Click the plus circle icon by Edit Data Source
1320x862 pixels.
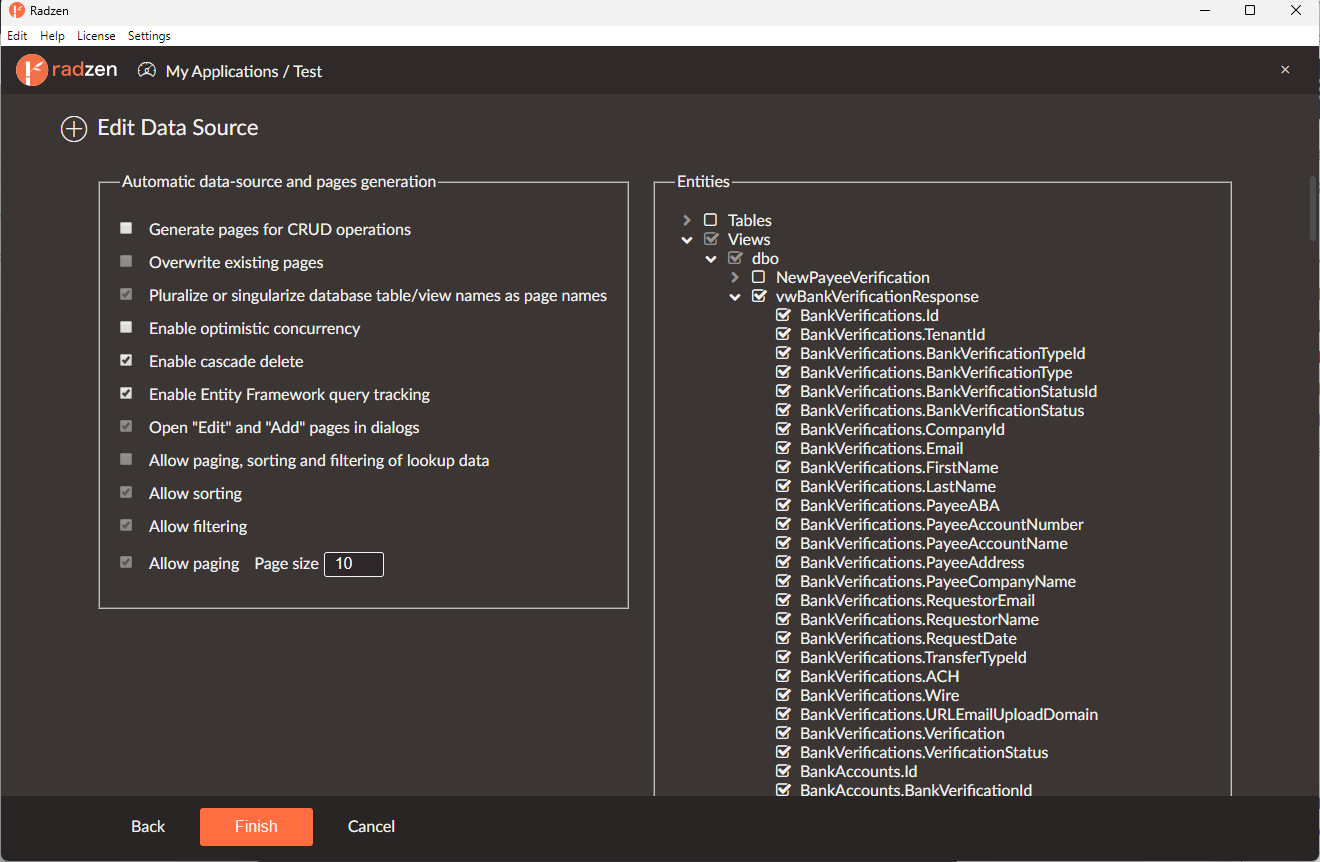[74, 129]
